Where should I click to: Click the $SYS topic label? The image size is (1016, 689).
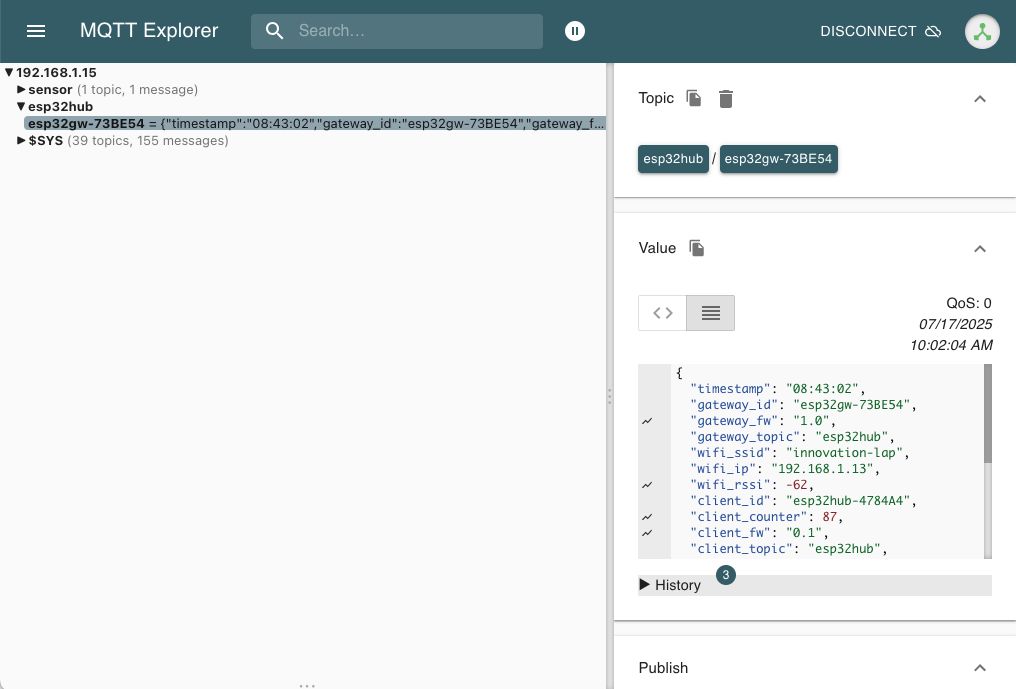click(x=45, y=140)
